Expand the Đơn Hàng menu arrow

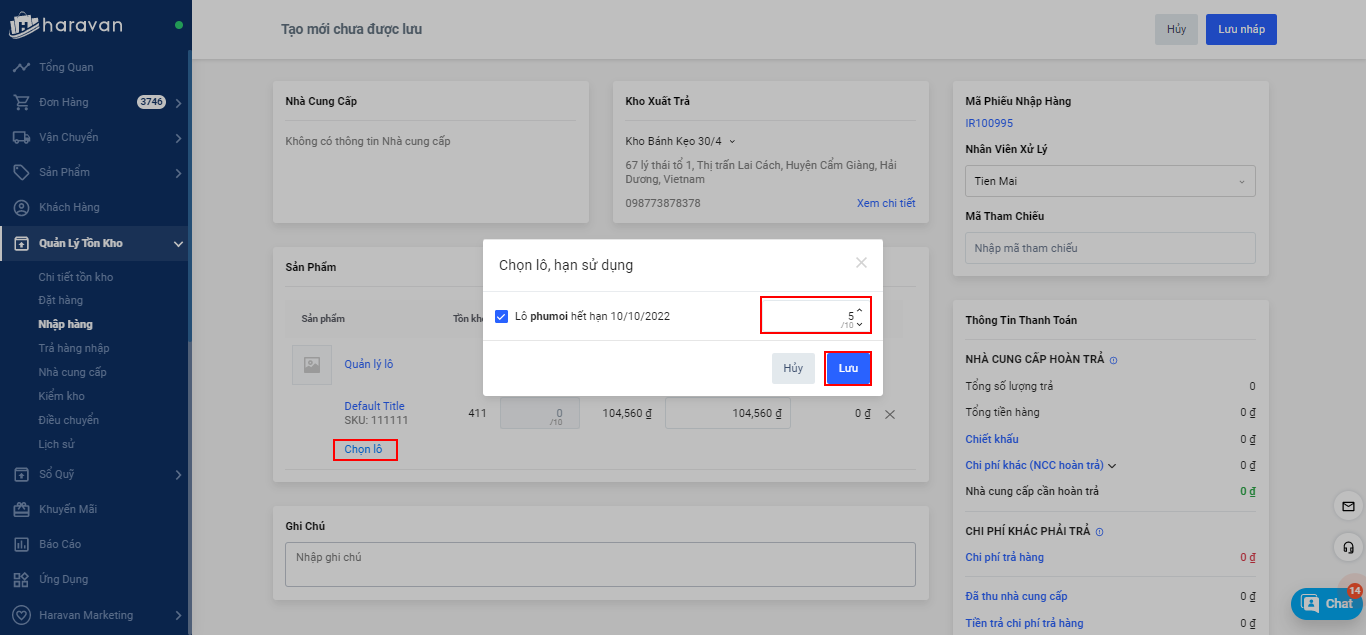click(x=178, y=103)
